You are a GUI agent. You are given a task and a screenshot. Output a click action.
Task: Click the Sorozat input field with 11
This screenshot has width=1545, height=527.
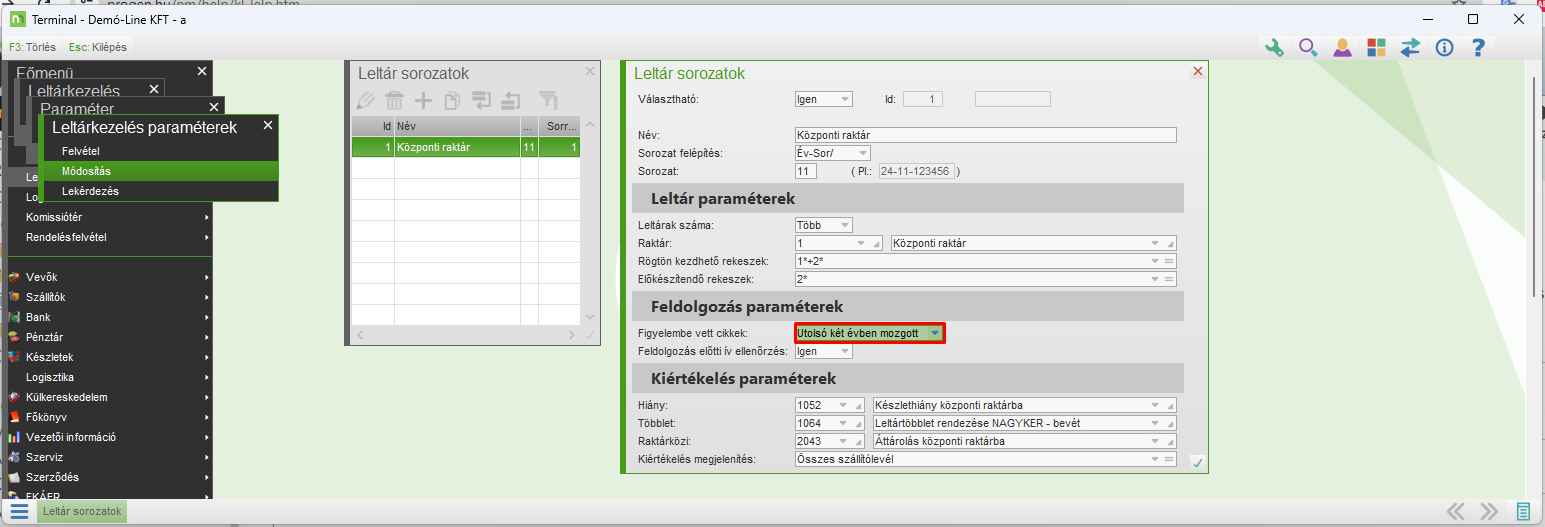click(805, 171)
